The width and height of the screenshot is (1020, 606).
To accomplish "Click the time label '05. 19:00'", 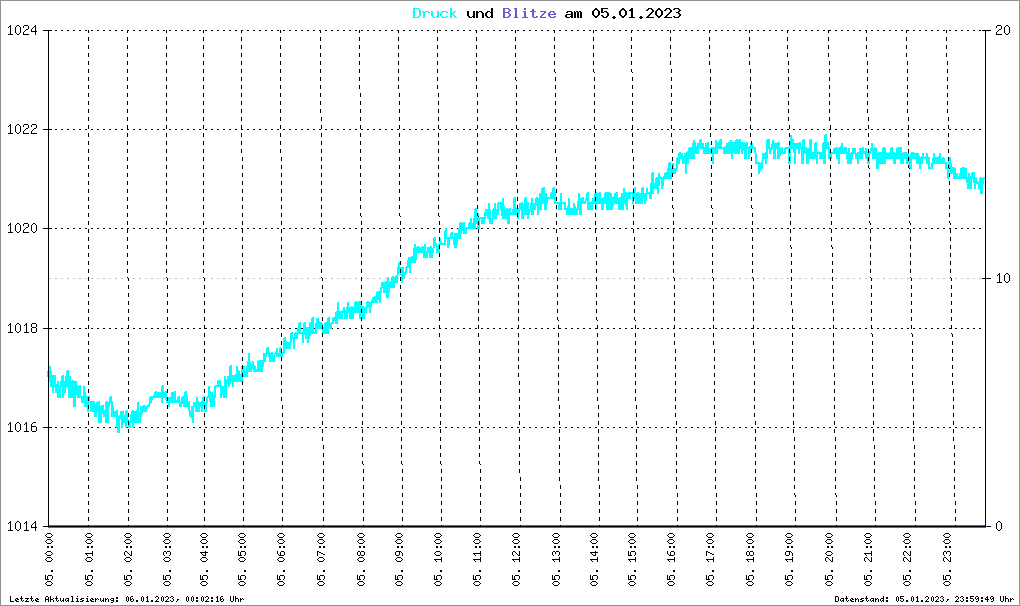I will (x=790, y=560).
